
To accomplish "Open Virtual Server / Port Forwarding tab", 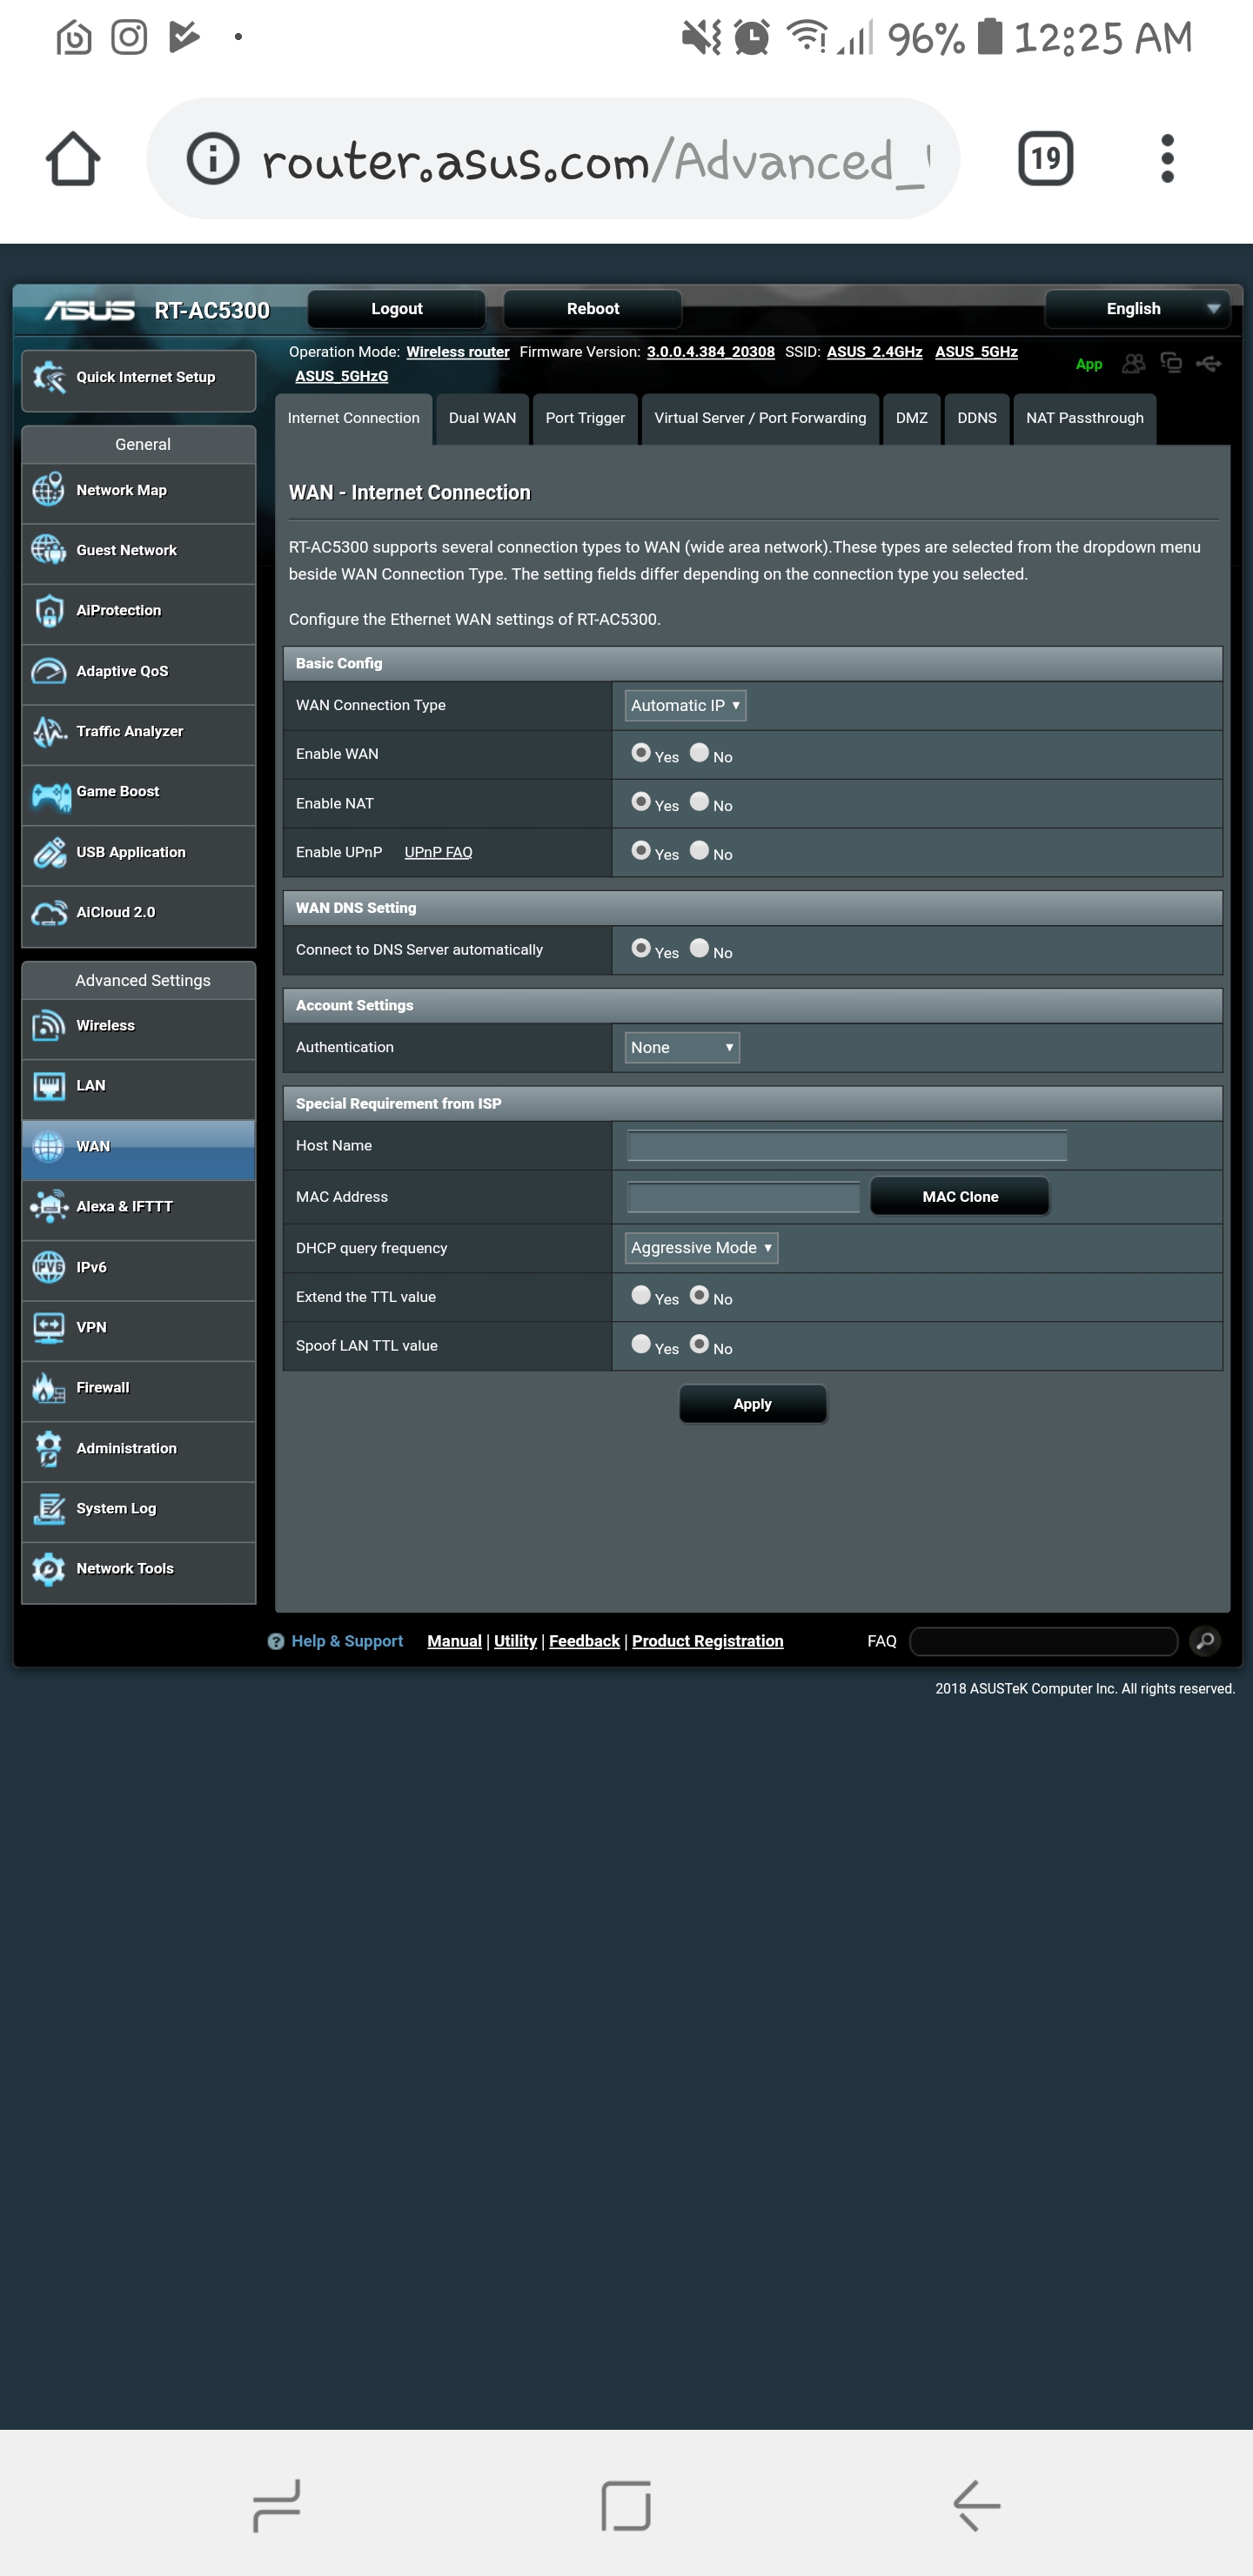I will click(760, 418).
